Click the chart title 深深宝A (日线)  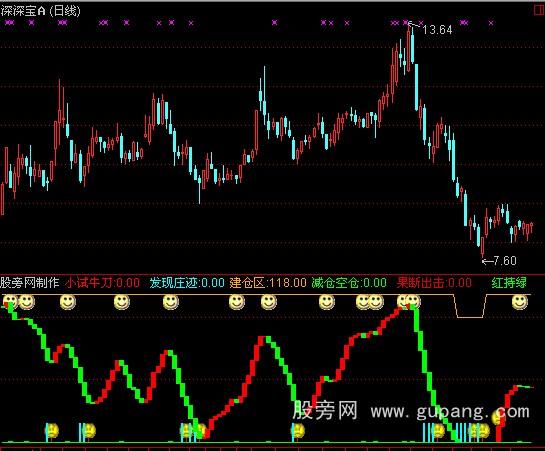[x=40, y=11]
